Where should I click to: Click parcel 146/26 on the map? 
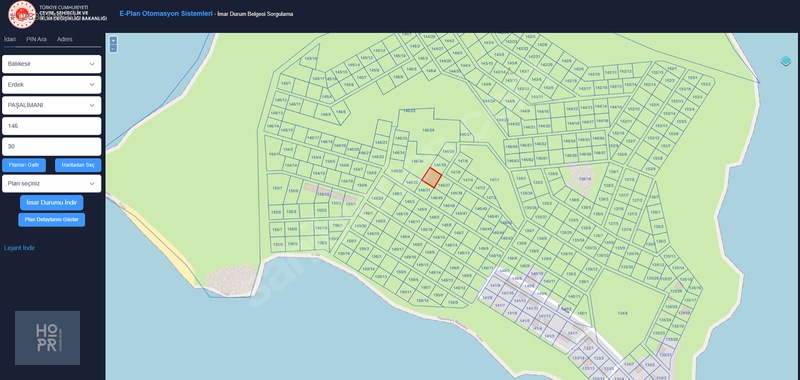428,131
